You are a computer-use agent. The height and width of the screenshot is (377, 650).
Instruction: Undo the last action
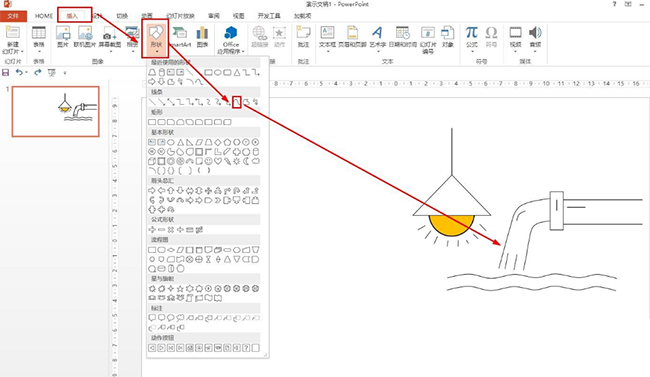(19, 72)
